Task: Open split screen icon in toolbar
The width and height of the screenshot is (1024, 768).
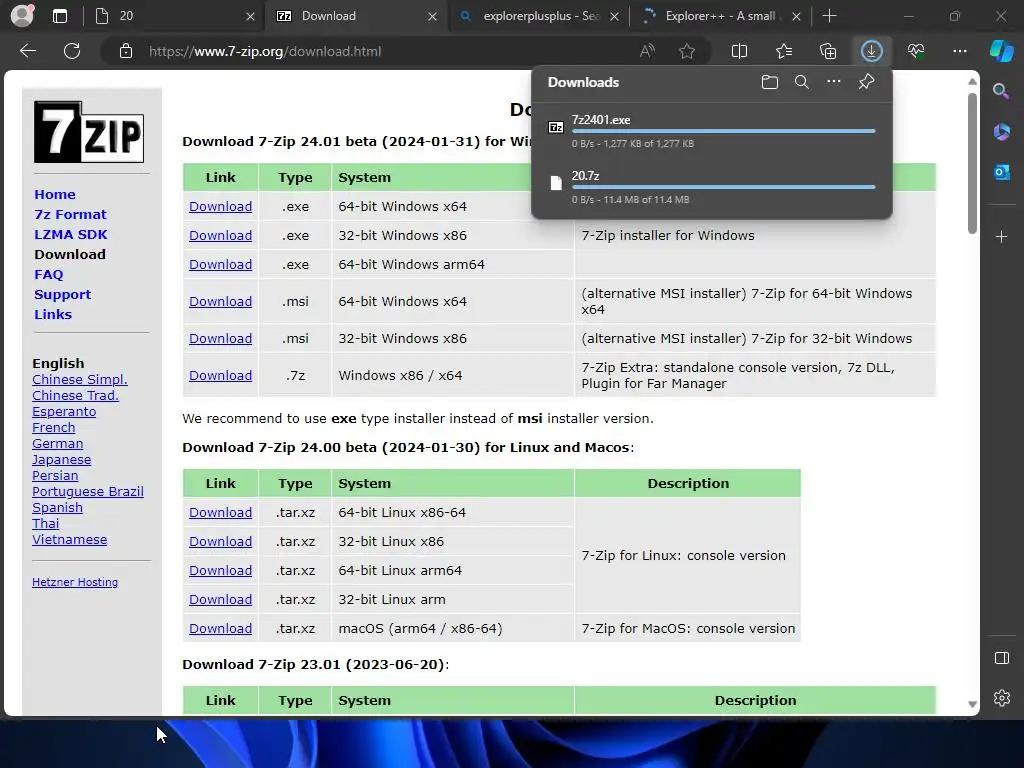Action: tap(739, 51)
